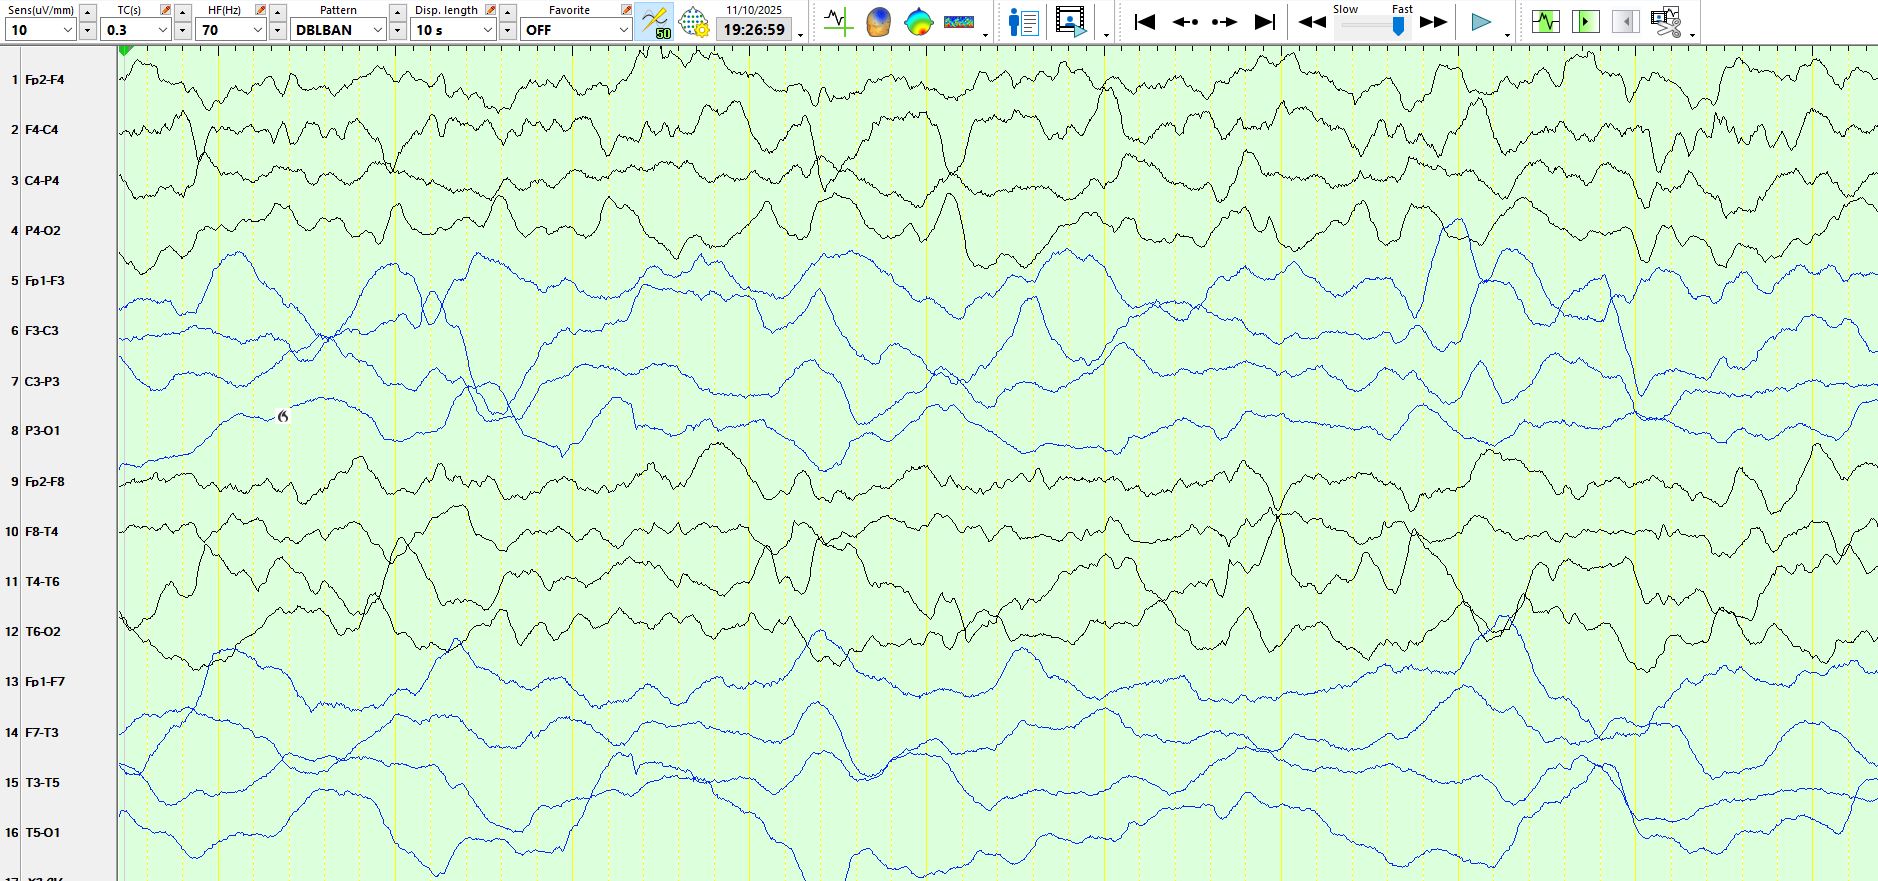Viewport: 1878px width, 881px height.
Task: Click the green play-panel icon
Action: point(1586,21)
